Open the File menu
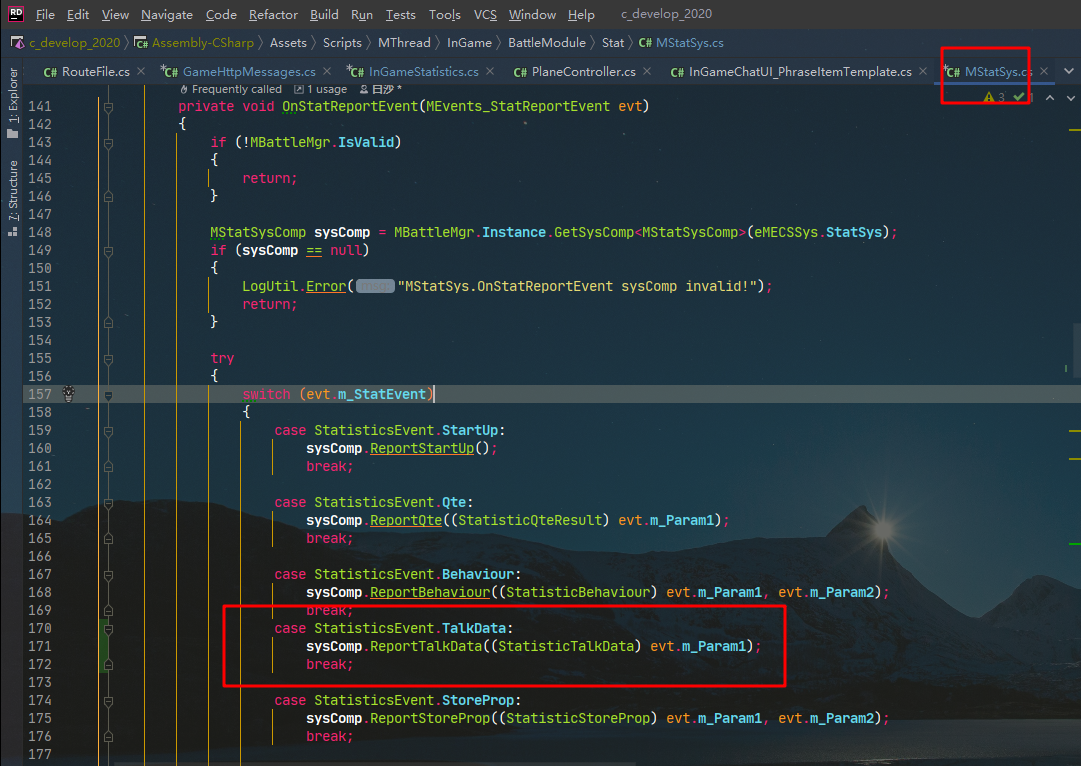This screenshot has height=766, width=1081. 45,14
